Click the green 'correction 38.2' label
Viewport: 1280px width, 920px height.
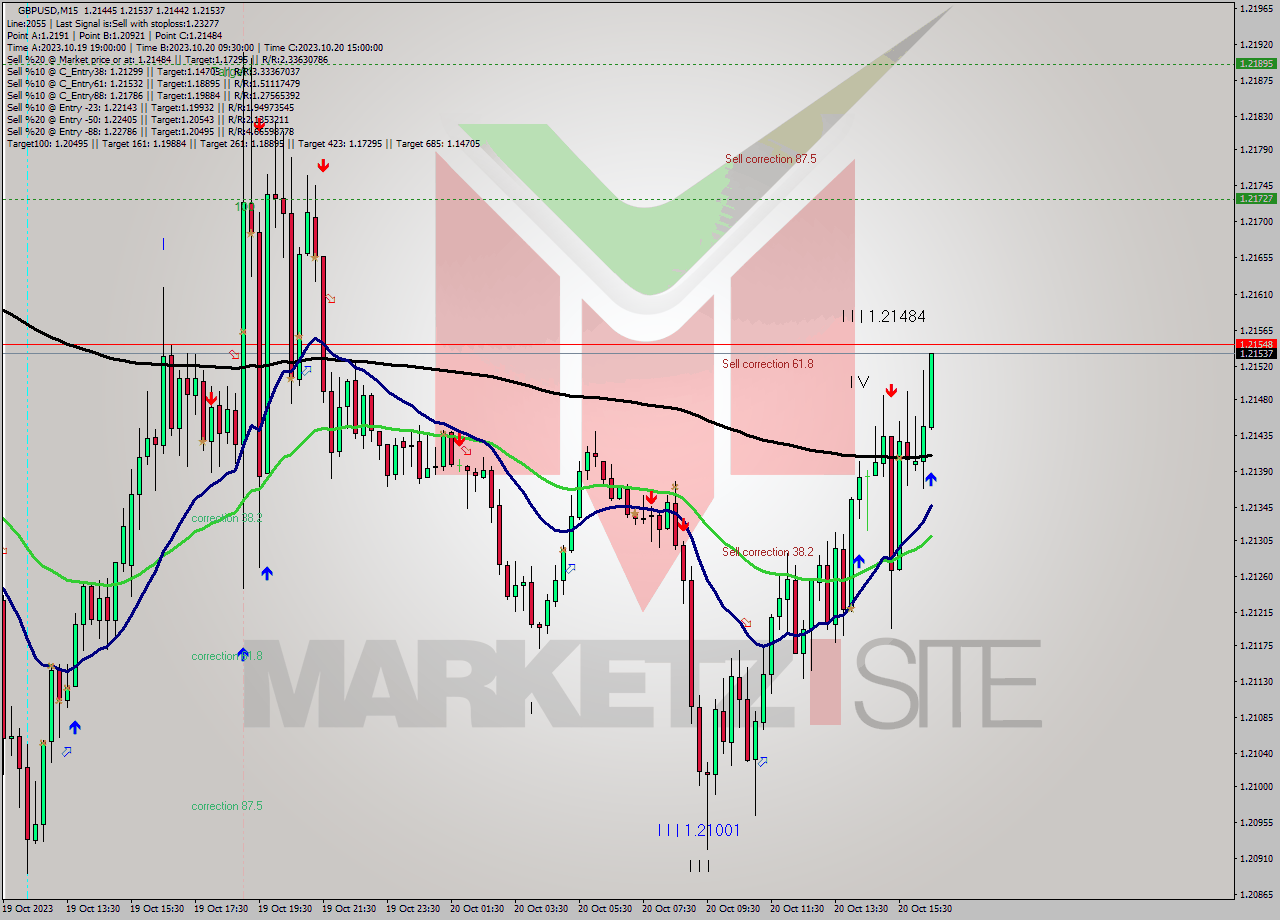click(227, 518)
